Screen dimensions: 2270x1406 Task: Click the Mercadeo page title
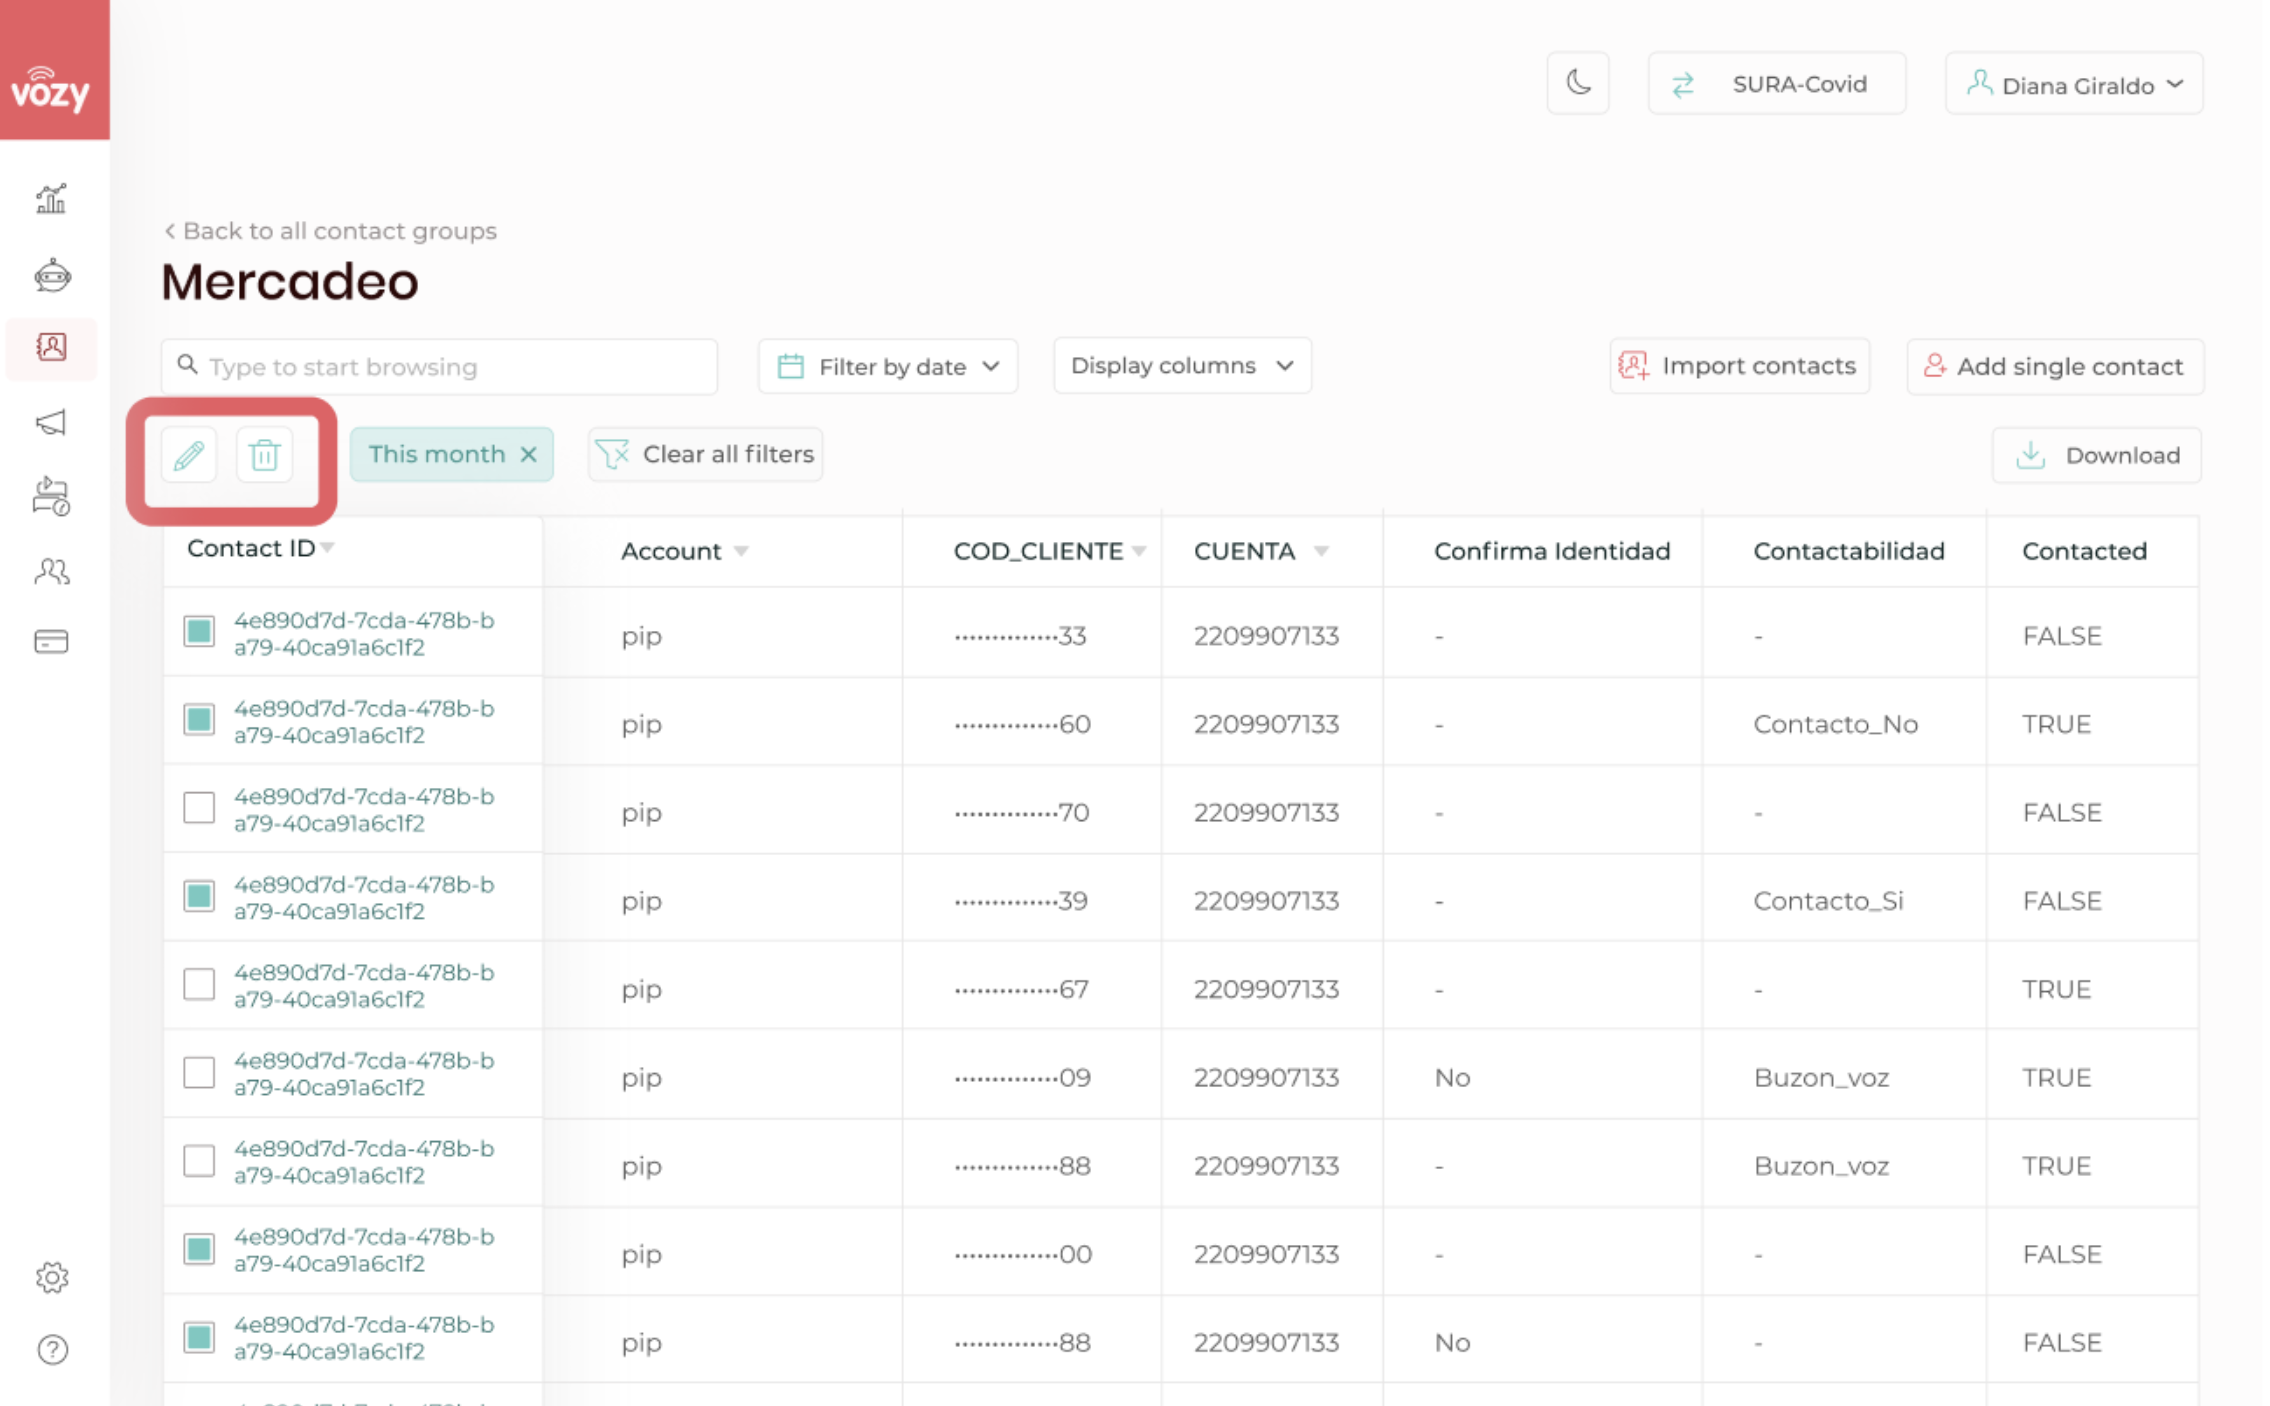pyautogui.click(x=290, y=282)
